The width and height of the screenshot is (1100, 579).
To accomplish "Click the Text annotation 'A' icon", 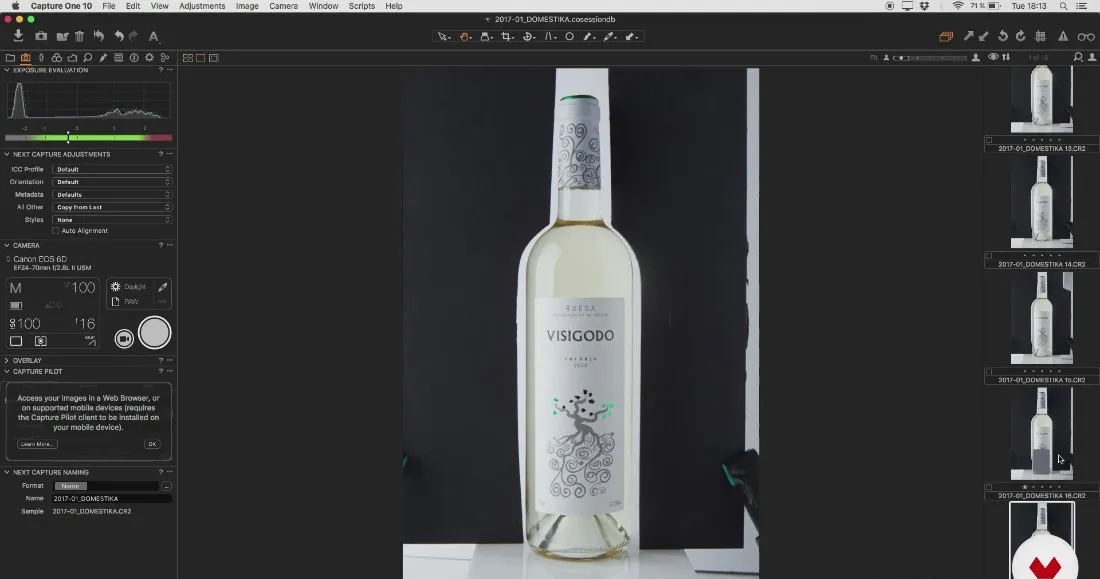I will point(154,36).
